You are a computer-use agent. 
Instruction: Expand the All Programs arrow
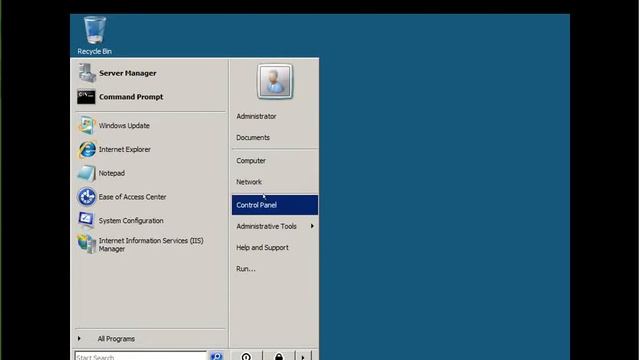click(79, 338)
